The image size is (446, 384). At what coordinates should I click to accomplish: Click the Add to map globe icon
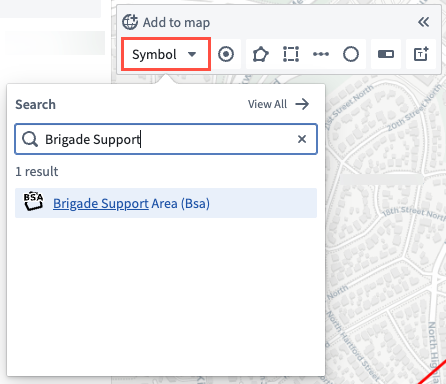130,22
